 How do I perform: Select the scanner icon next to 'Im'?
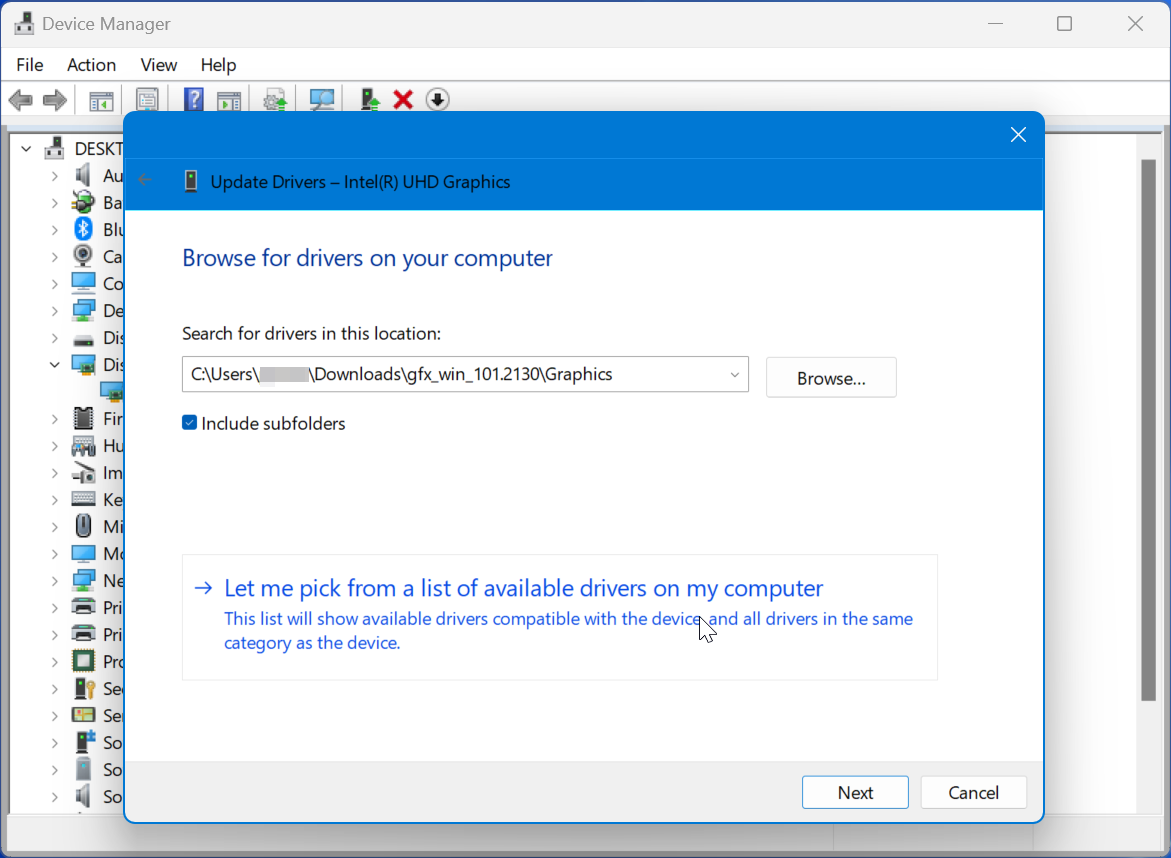(83, 472)
